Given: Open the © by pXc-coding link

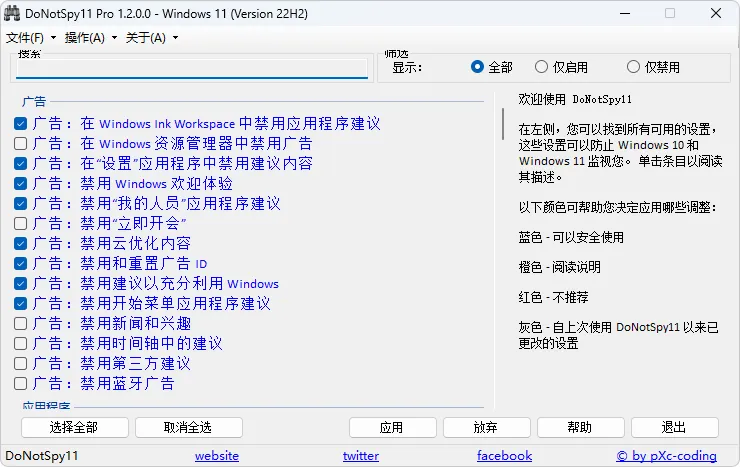Looking at the screenshot, I should point(666,456).
